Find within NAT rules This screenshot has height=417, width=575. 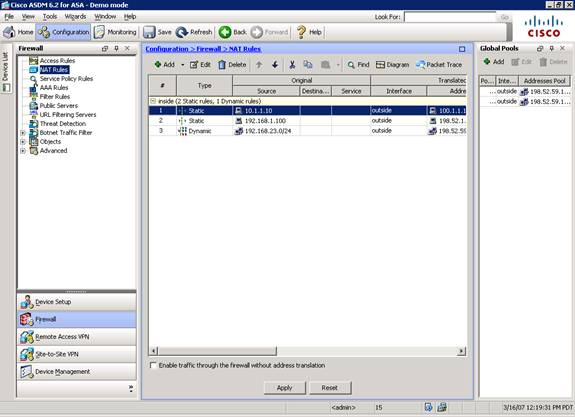(358, 65)
